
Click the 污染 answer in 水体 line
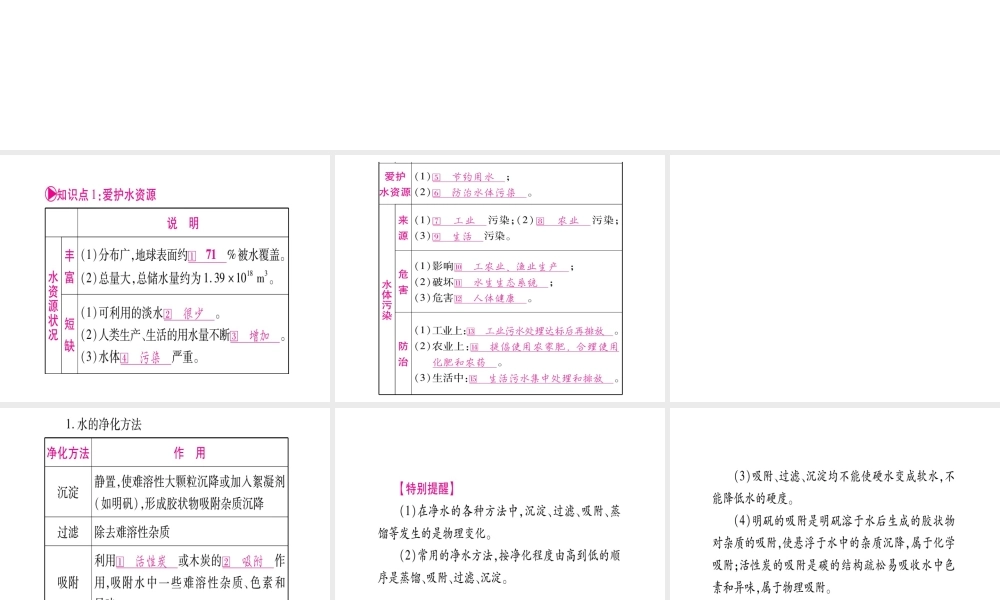150,358
